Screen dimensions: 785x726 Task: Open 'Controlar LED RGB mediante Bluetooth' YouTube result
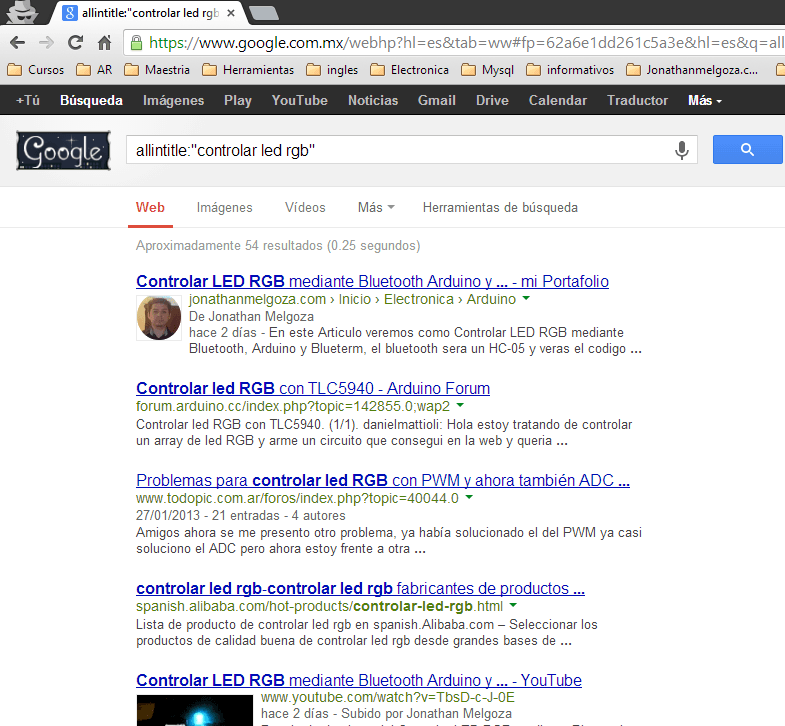click(359, 680)
